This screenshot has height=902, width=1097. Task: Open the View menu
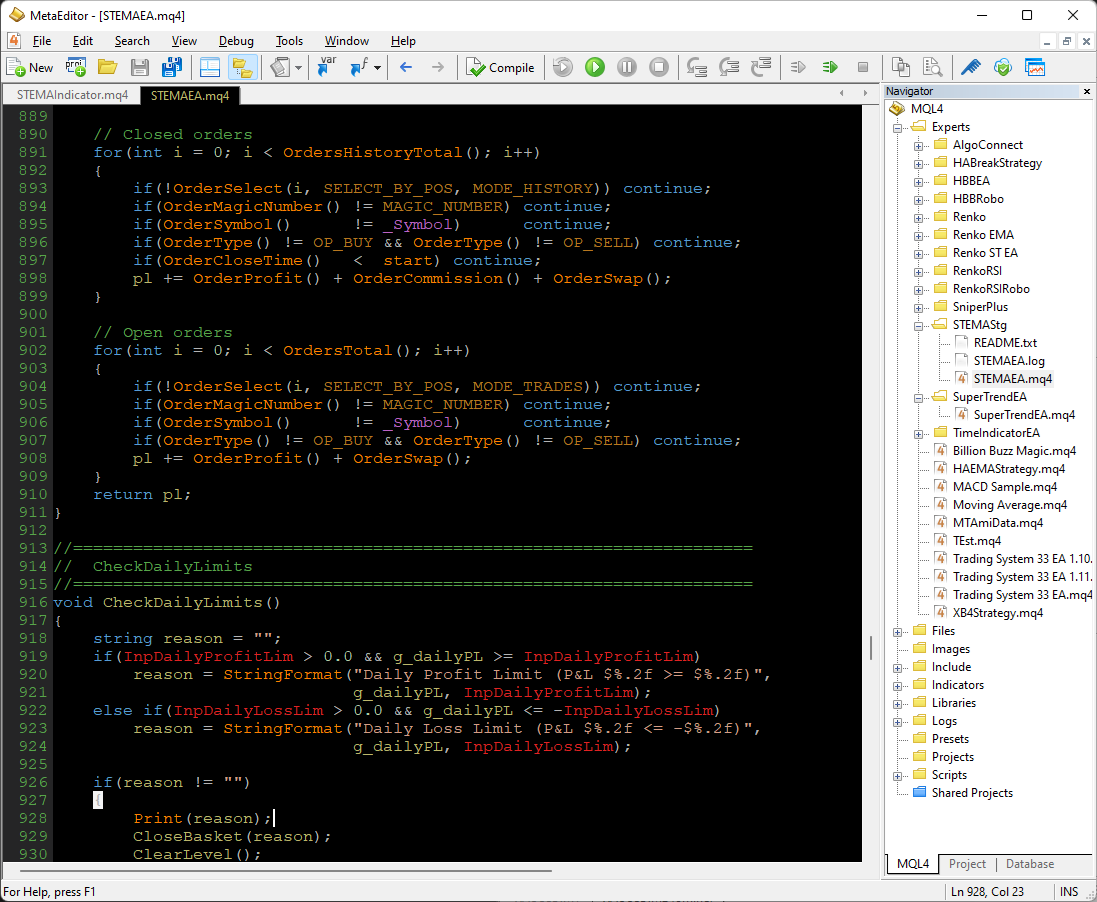tap(184, 41)
